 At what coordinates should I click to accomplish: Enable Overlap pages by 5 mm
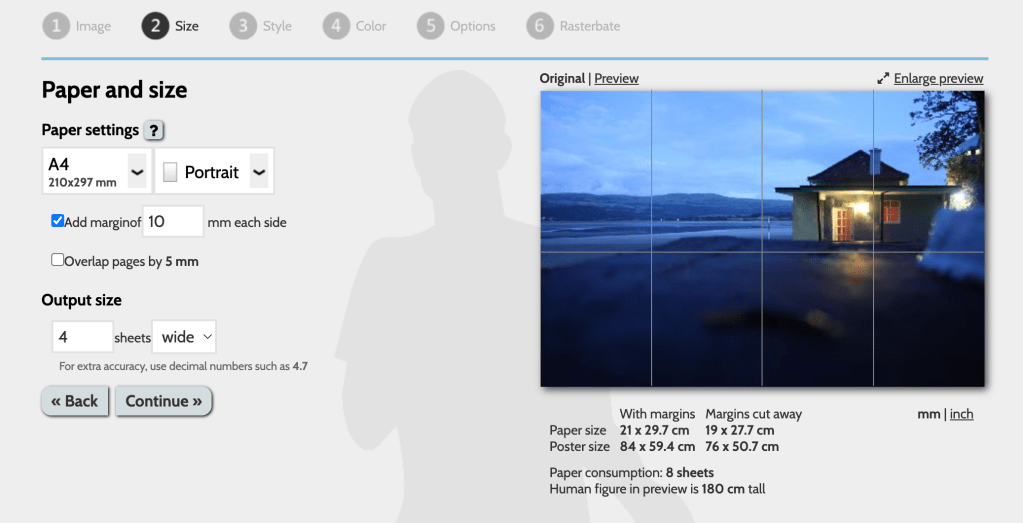(58, 260)
